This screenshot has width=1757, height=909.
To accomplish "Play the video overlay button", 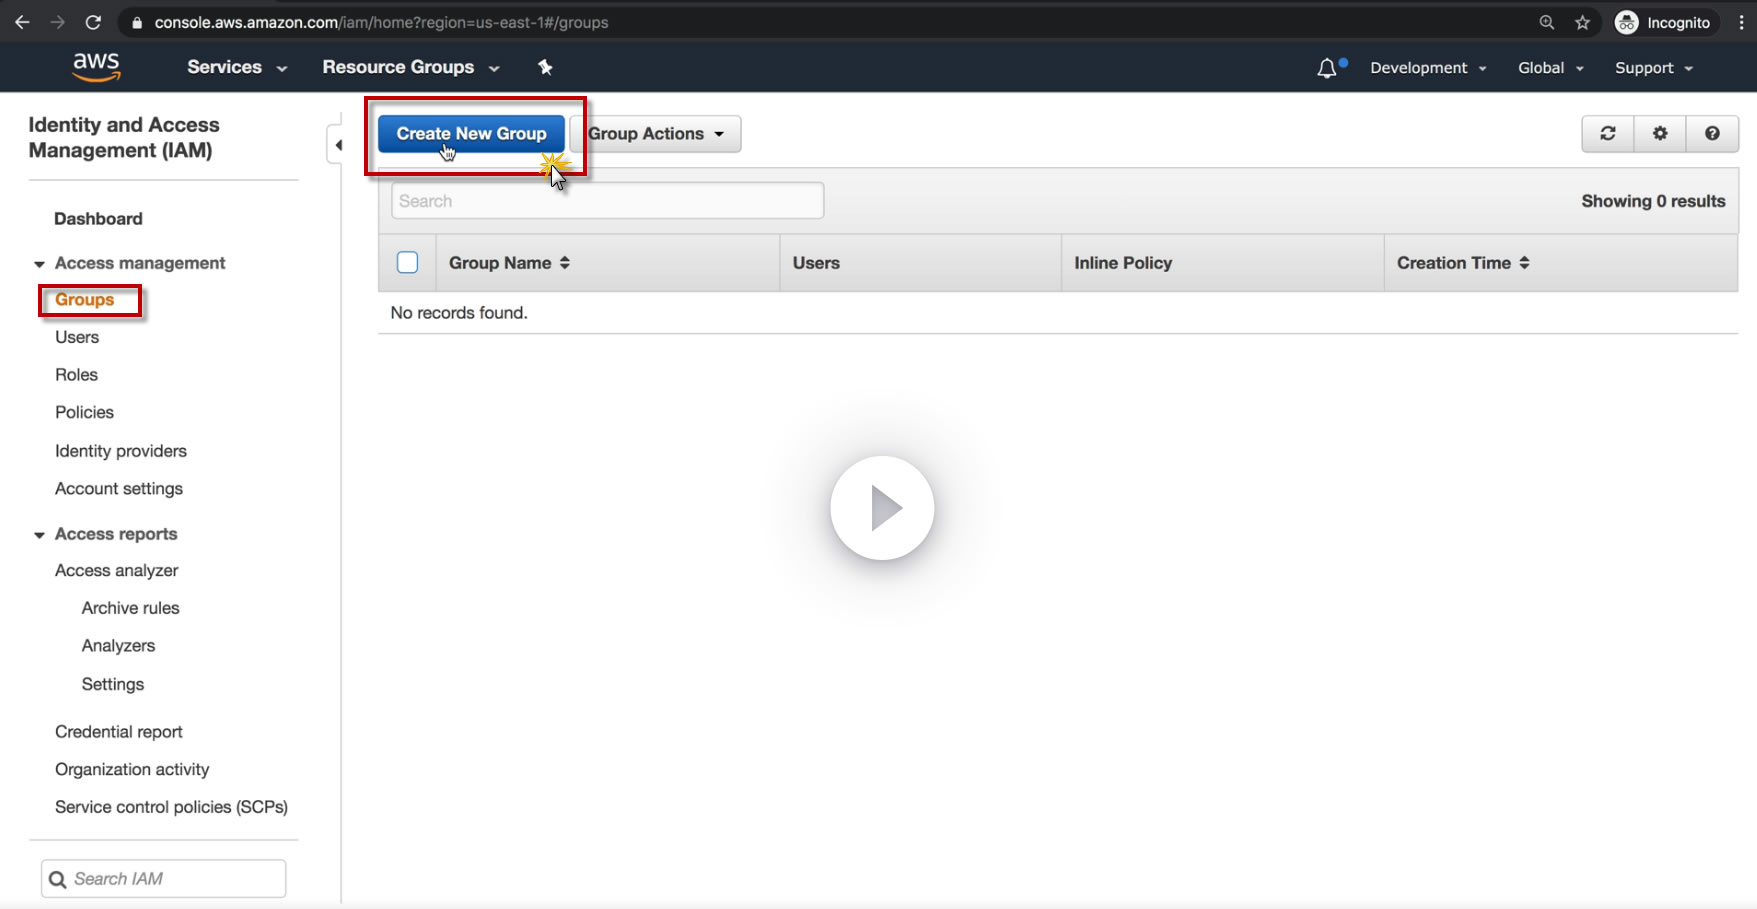I will tap(882, 508).
